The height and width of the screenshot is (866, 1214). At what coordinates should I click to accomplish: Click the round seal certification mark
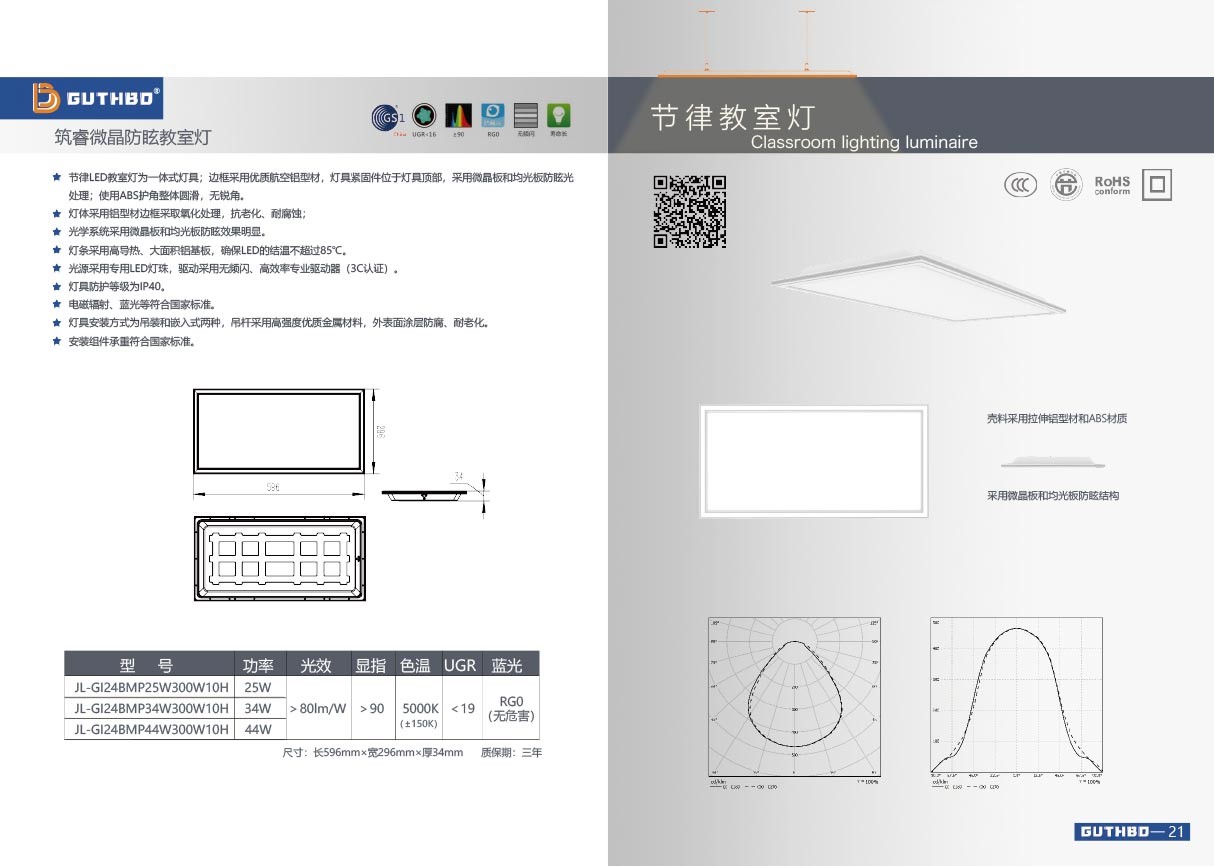[x=1066, y=185]
